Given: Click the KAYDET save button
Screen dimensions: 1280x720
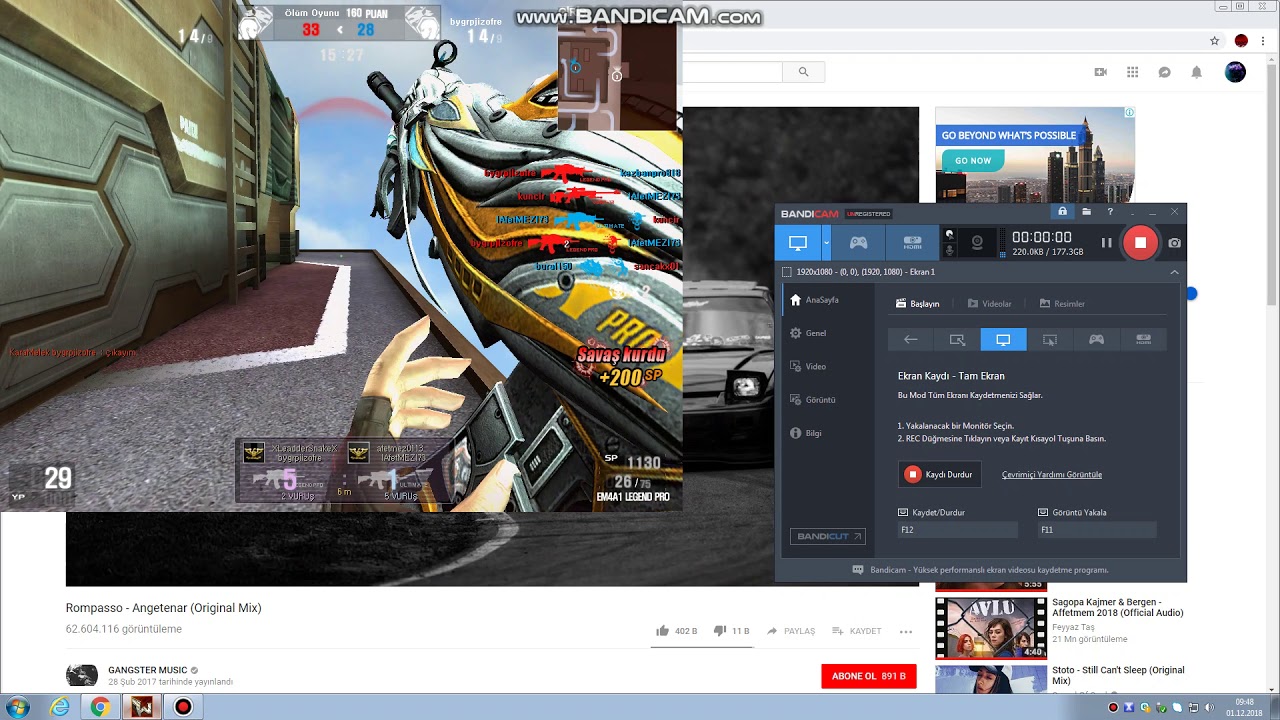Looking at the screenshot, I should [x=856, y=631].
